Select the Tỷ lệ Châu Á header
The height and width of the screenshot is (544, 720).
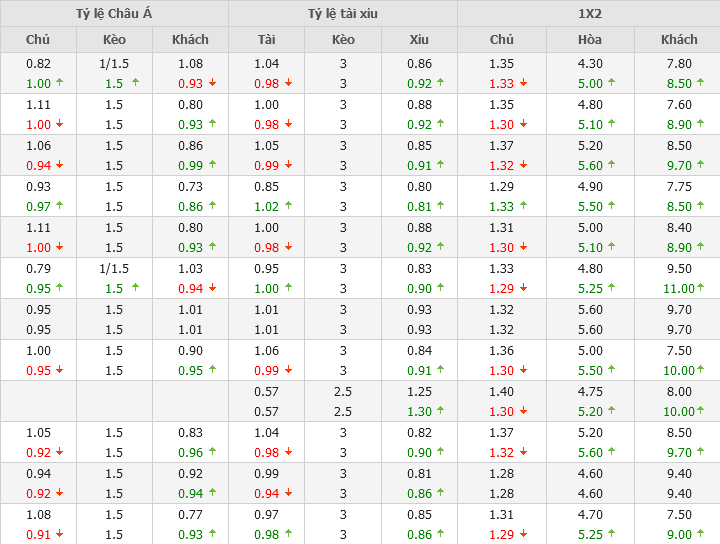click(x=114, y=13)
